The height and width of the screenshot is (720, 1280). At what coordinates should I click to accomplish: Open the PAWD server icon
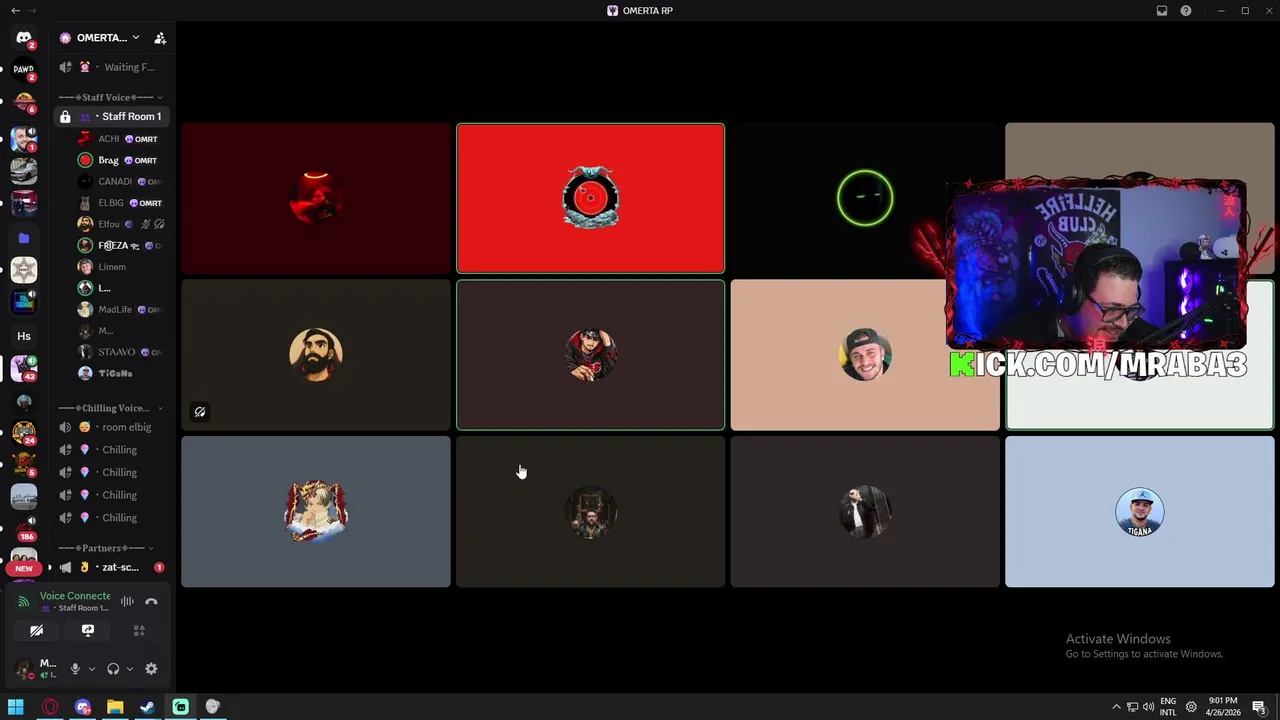coord(24,70)
